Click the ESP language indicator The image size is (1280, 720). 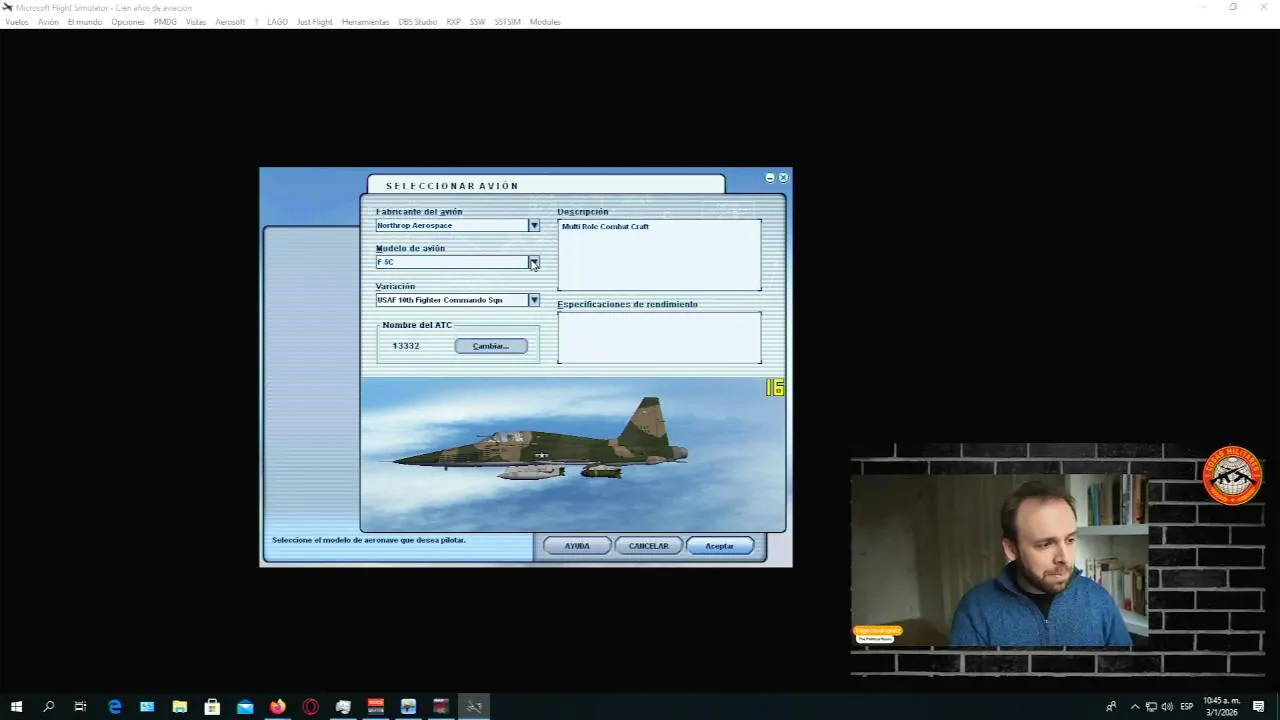1187,707
